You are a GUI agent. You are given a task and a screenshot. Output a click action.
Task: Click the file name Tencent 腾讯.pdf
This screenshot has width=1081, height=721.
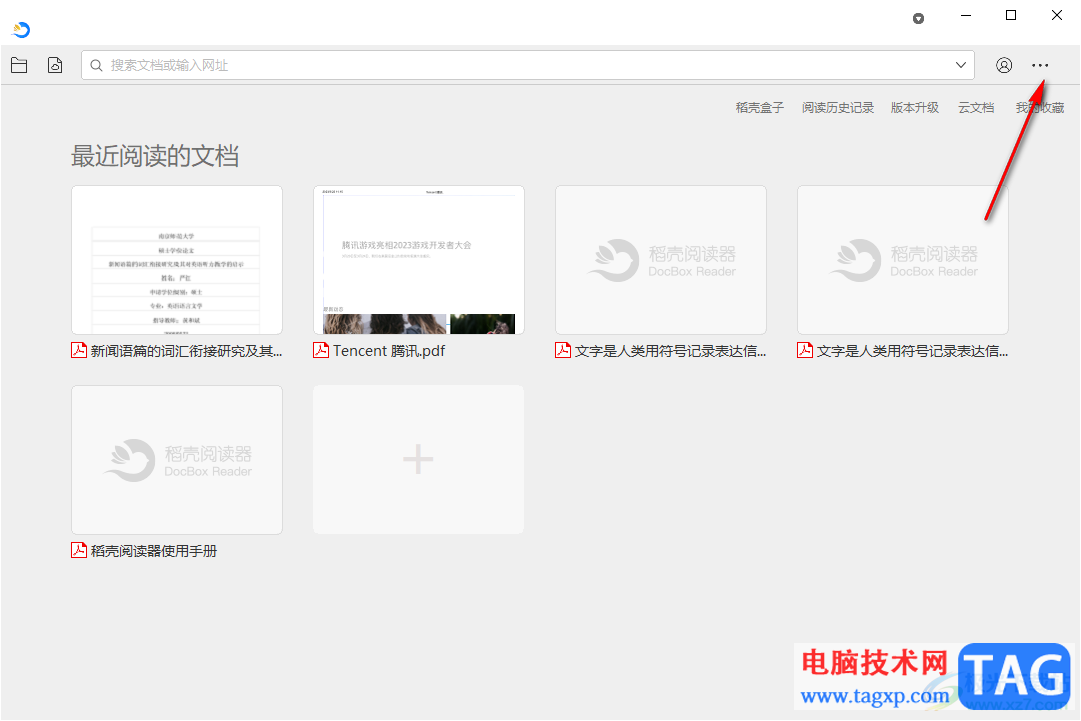coord(390,351)
